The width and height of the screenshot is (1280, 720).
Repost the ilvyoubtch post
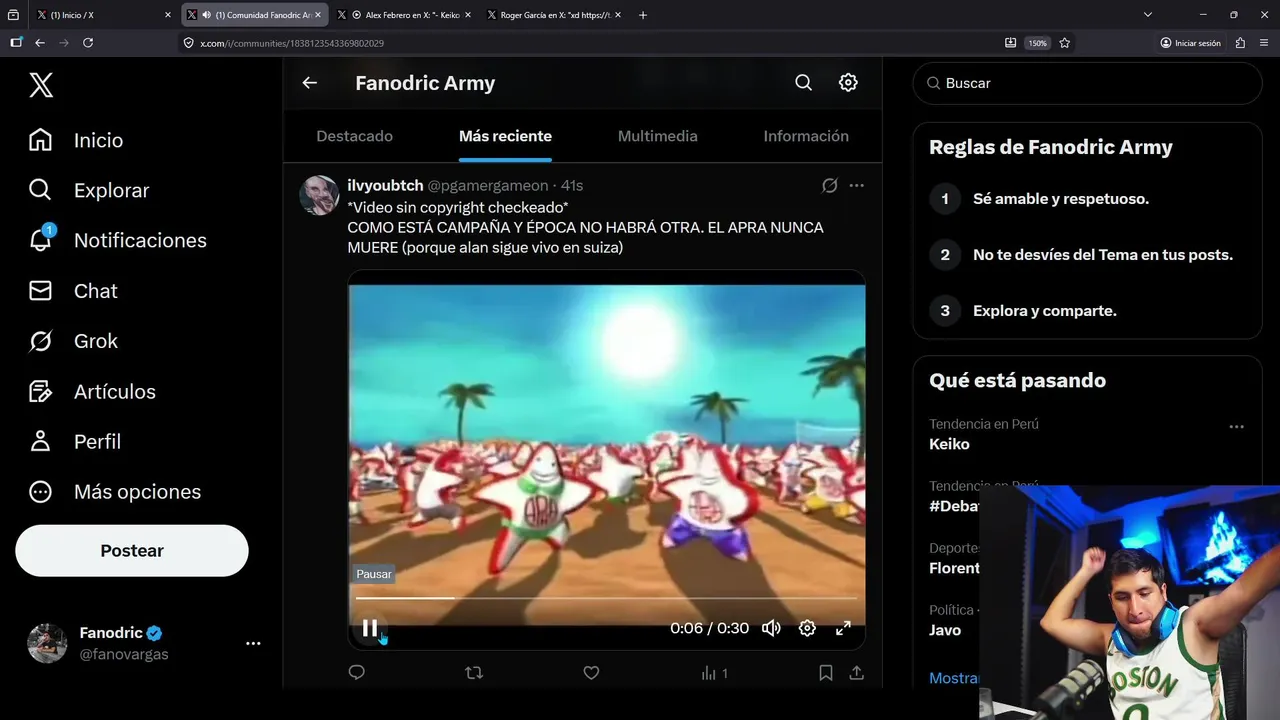pos(474,673)
